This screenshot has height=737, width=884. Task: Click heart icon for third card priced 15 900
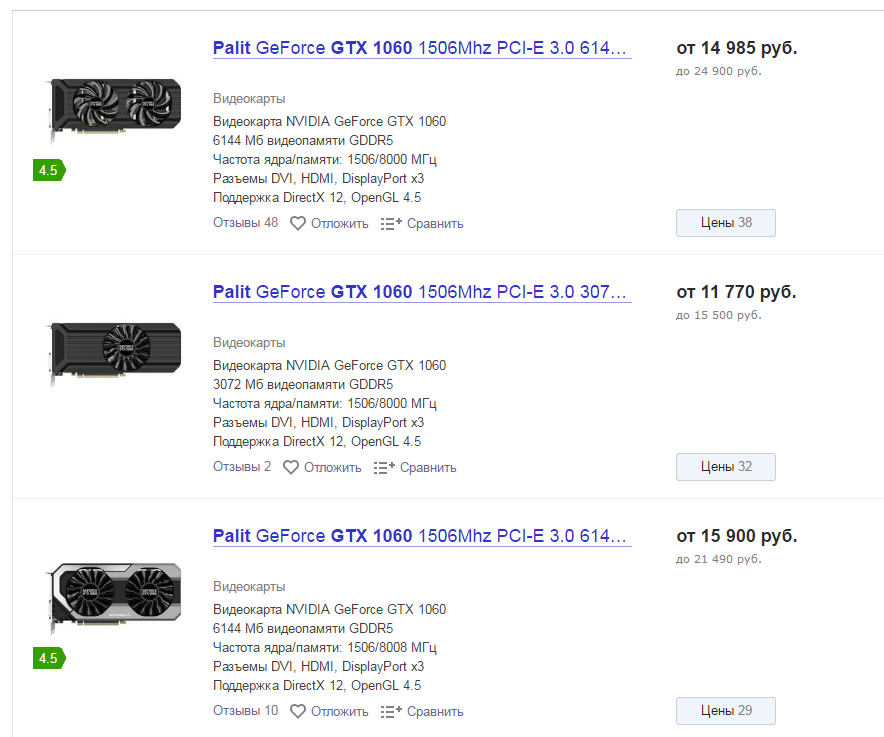click(298, 711)
